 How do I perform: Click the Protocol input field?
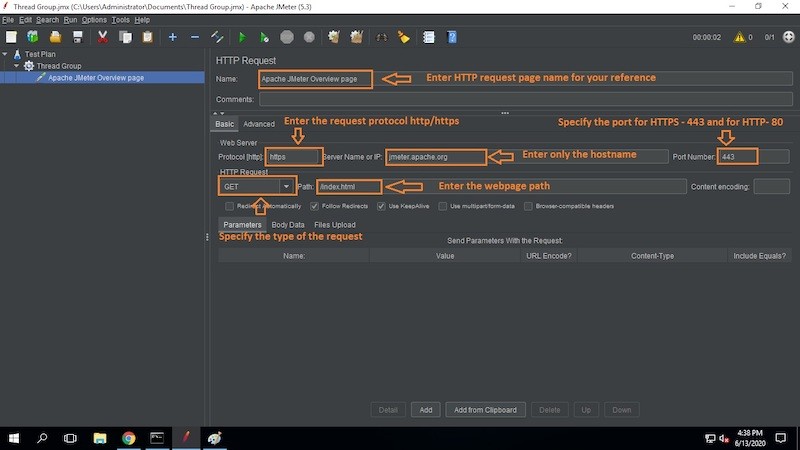pos(294,157)
